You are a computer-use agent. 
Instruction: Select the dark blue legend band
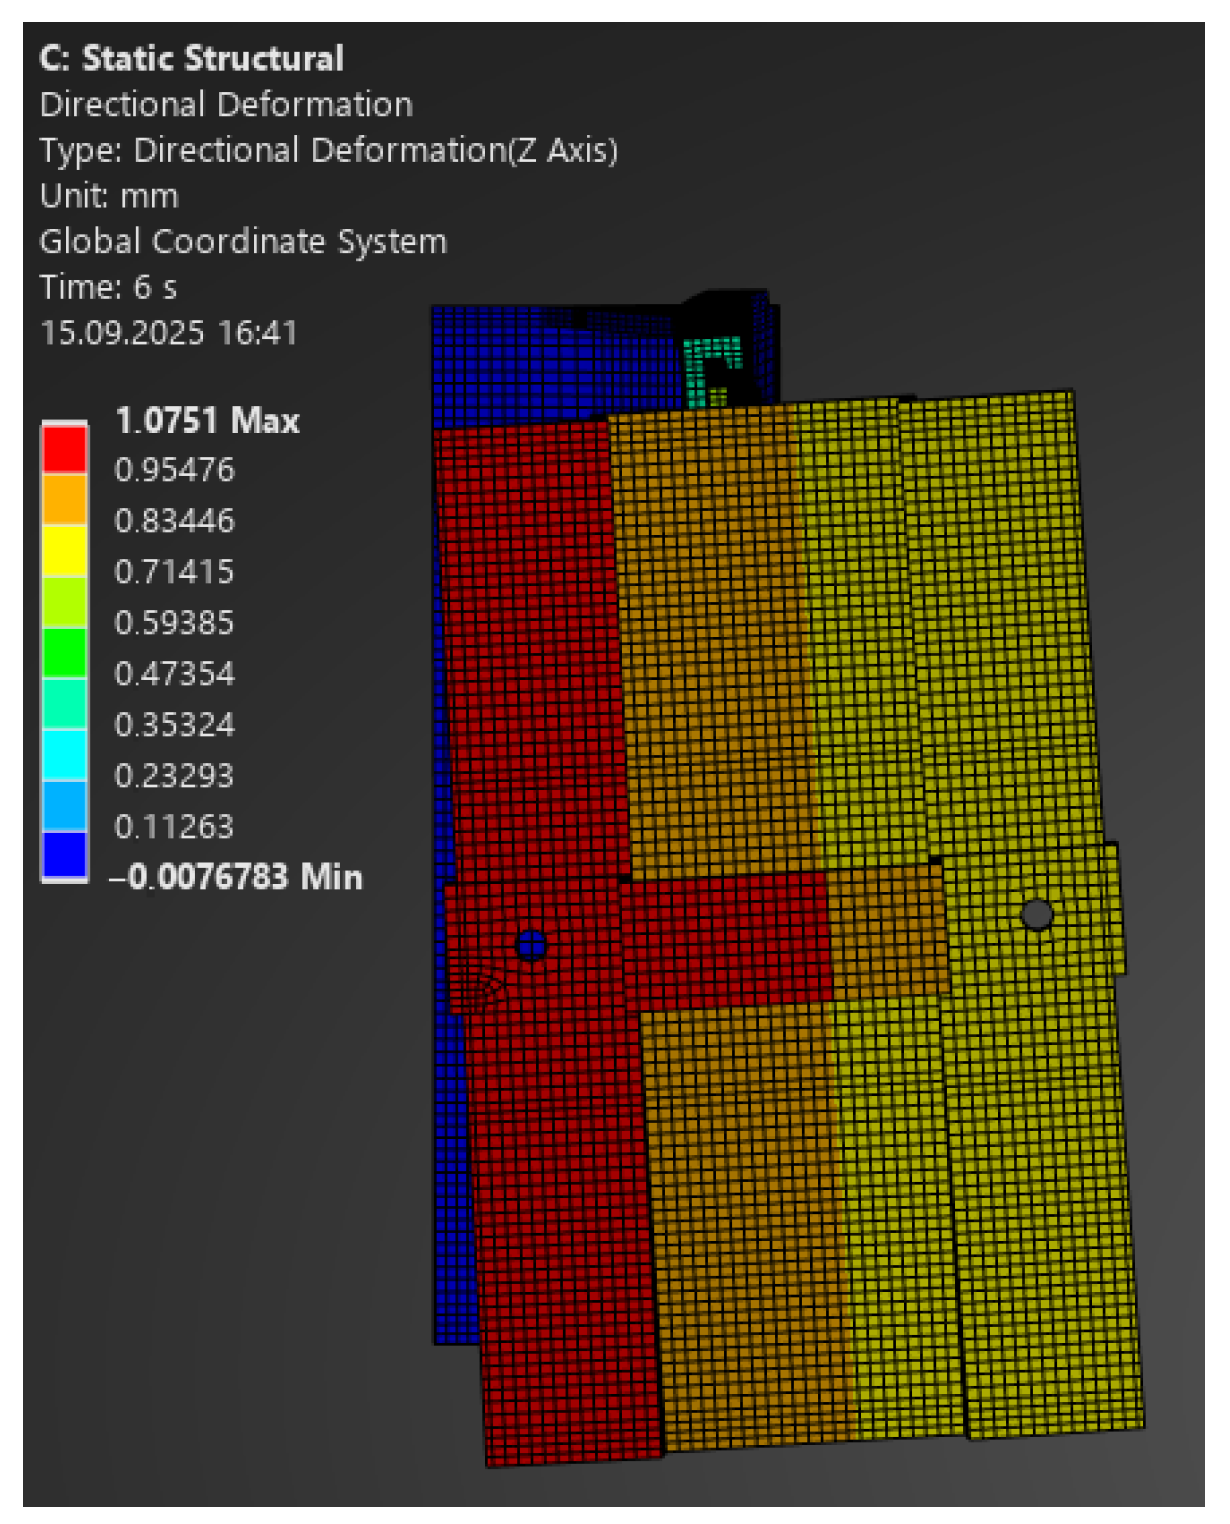click(x=64, y=855)
